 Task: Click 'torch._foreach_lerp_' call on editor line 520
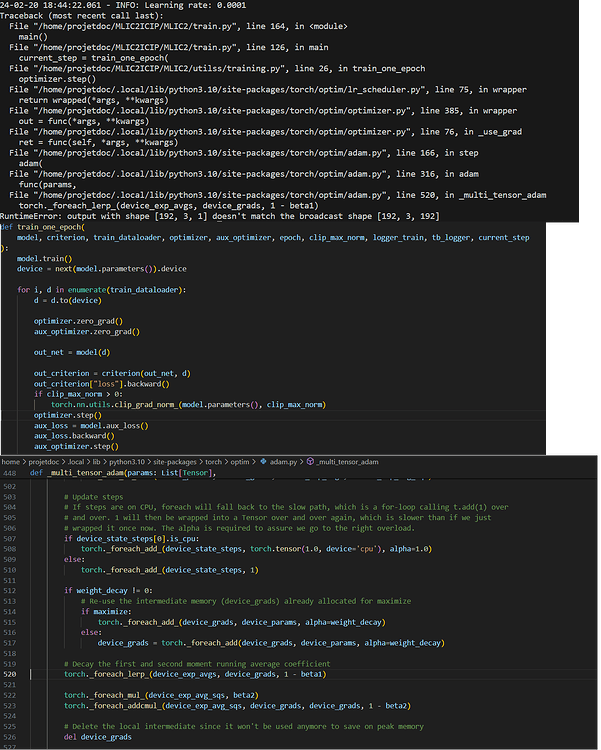[x=195, y=674]
